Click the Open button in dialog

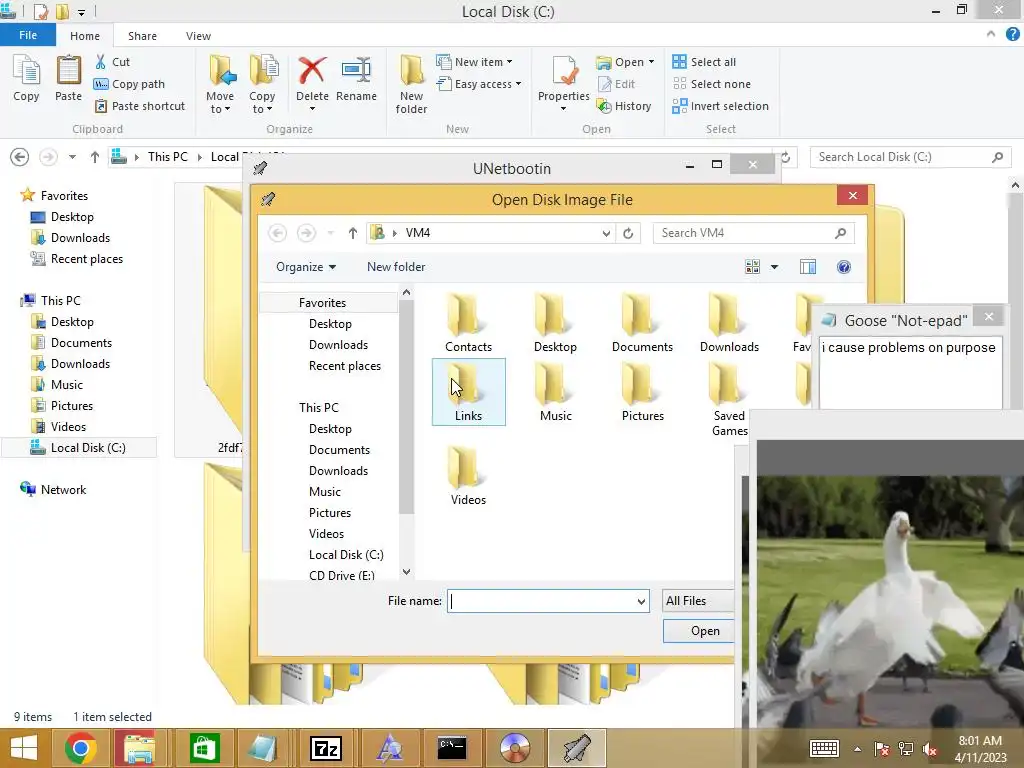pos(699,631)
